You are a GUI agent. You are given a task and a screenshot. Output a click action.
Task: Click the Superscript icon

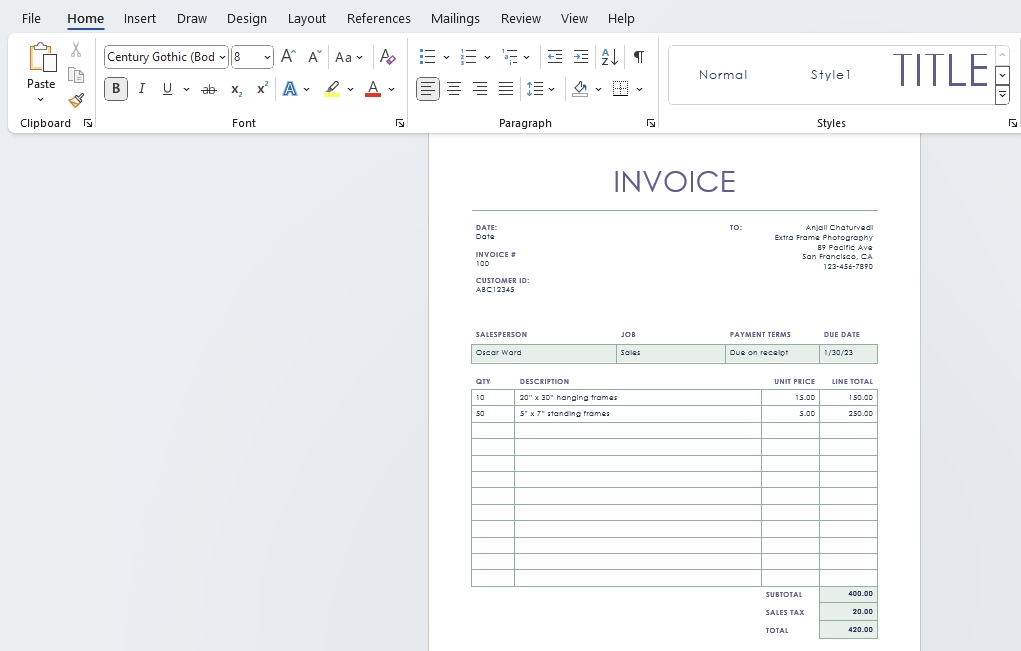[262, 89]
